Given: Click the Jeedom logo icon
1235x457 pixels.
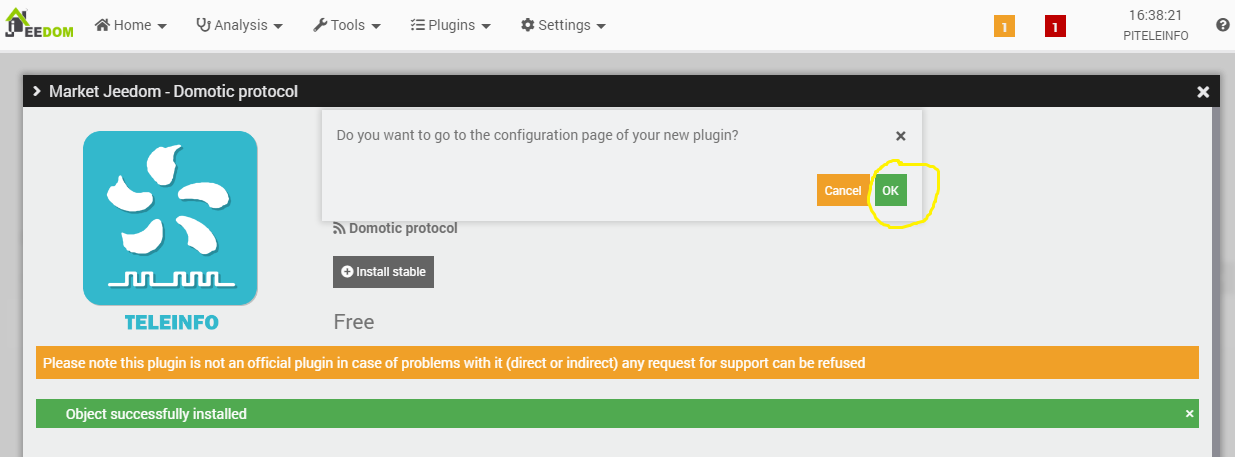Looking at the screenshot, I should [39, 24].
